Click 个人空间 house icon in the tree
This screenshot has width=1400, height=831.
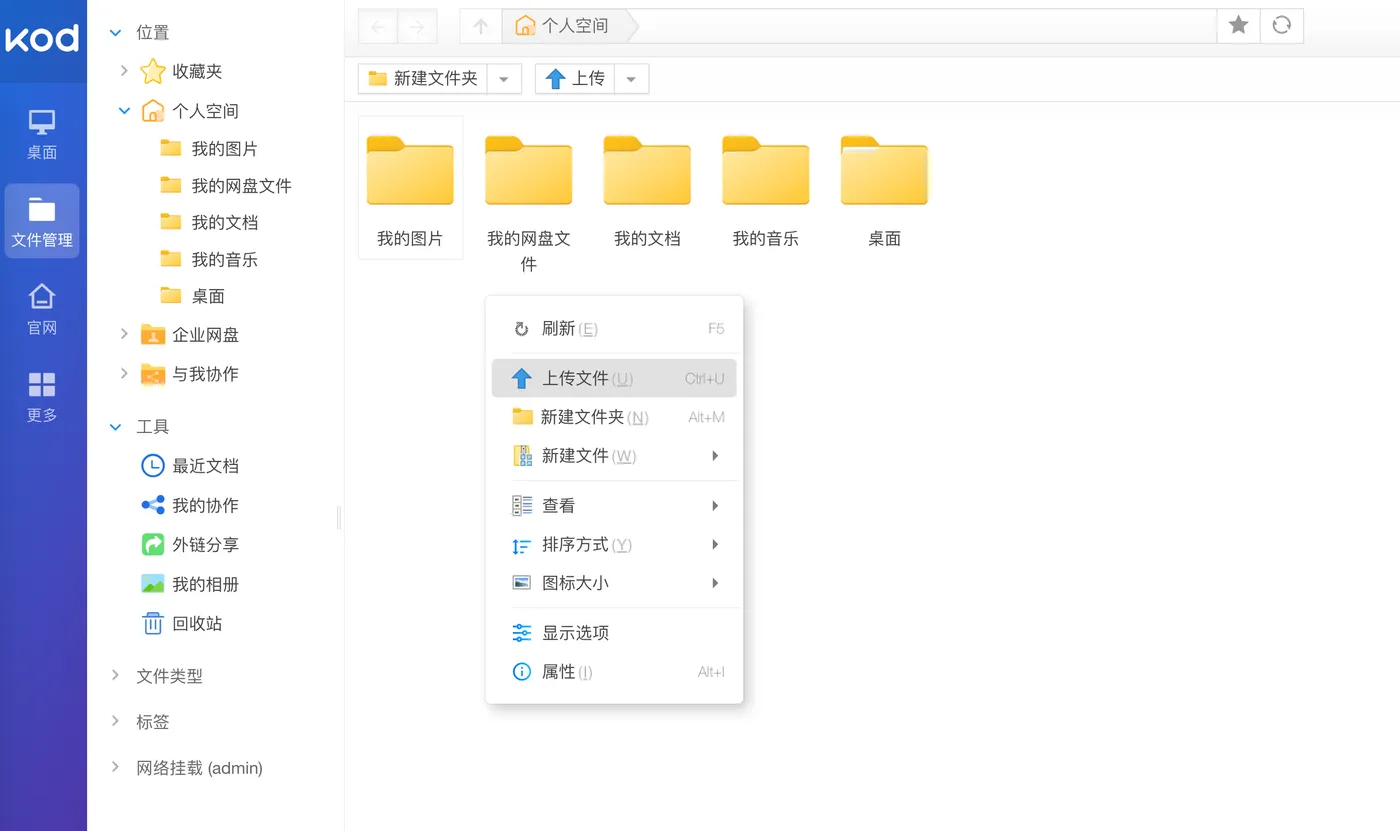click(152, 110)
